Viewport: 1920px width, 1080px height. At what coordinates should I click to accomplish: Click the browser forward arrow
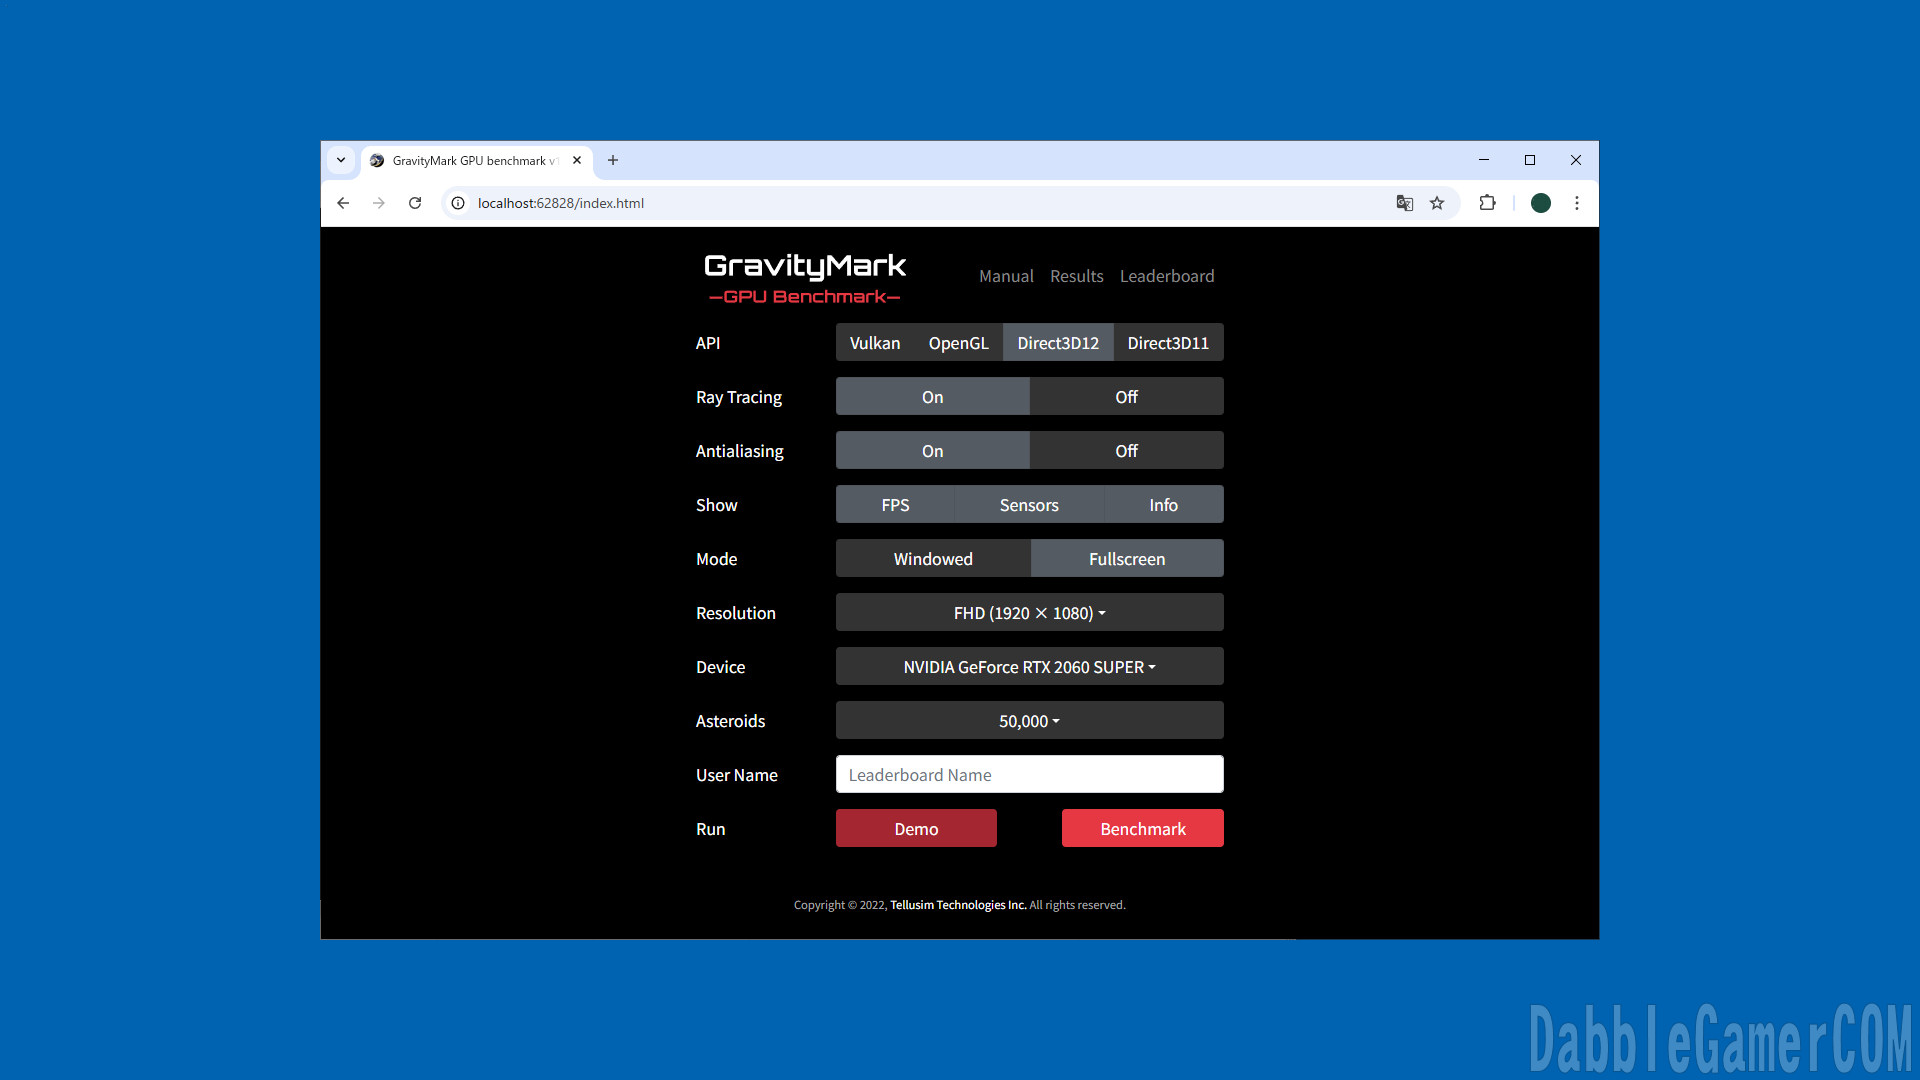[x=379, y=203]
